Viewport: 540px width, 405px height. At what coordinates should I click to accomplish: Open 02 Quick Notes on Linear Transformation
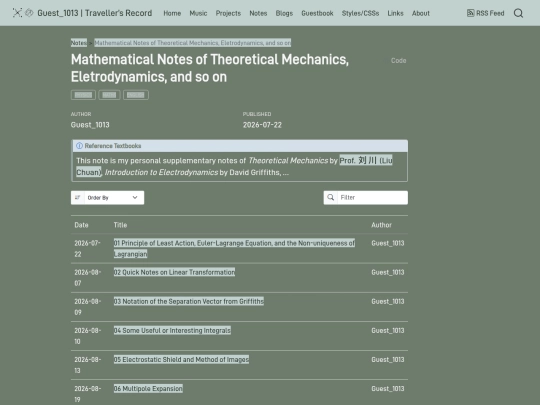174,272
